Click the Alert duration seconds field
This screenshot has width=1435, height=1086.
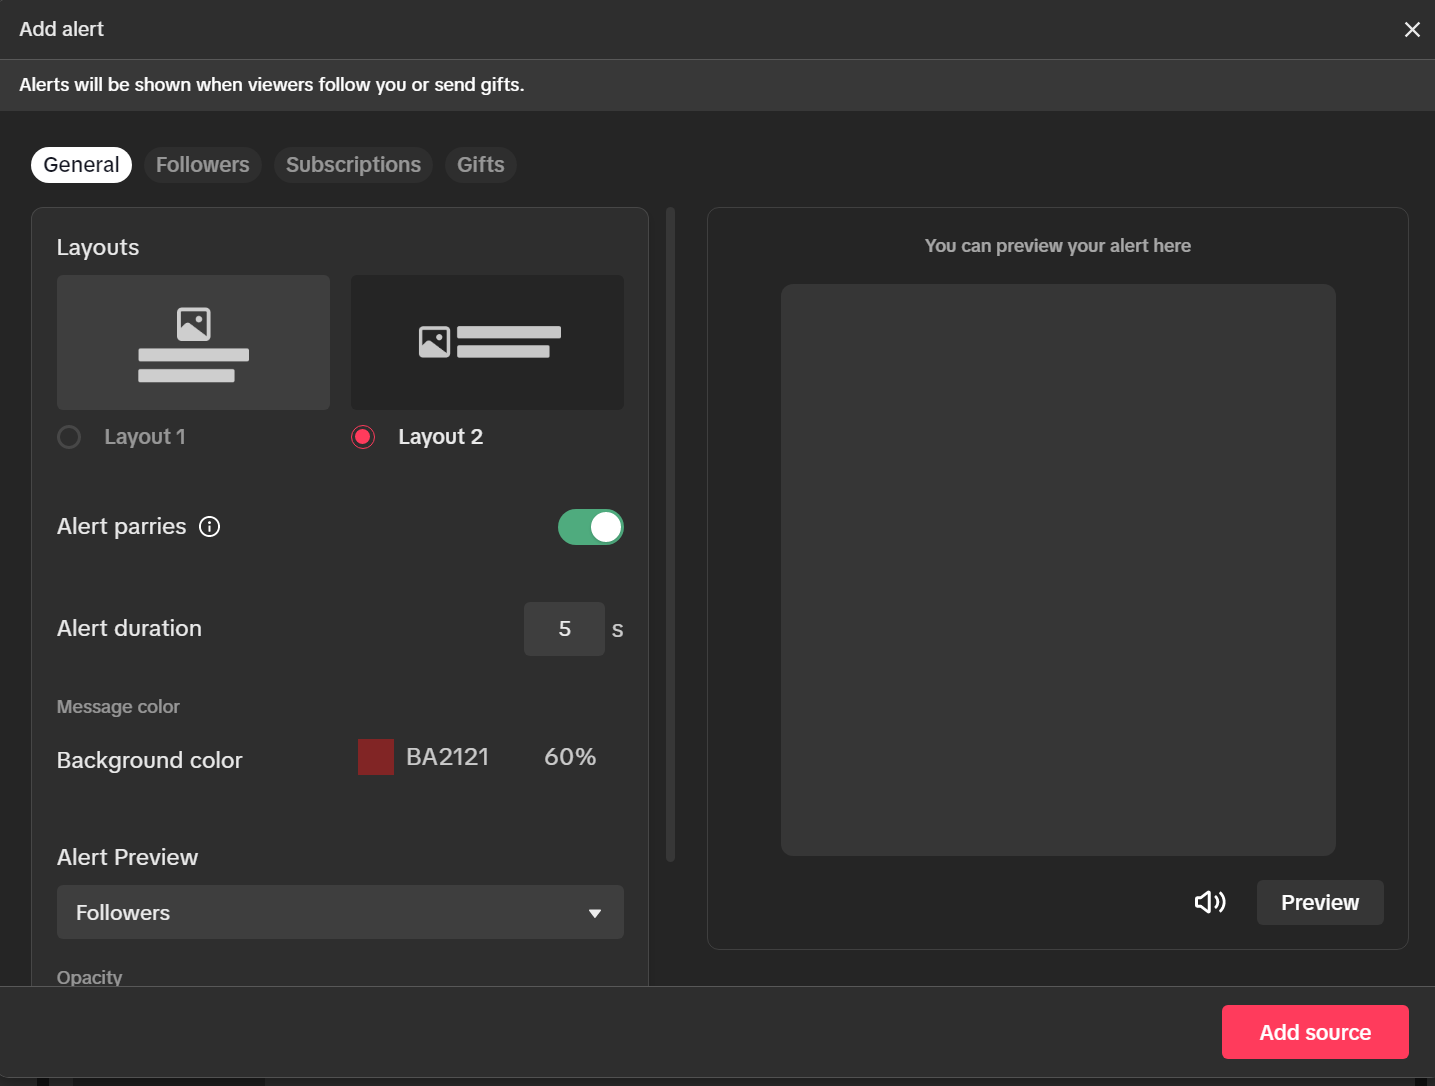[x=564, y=629]
